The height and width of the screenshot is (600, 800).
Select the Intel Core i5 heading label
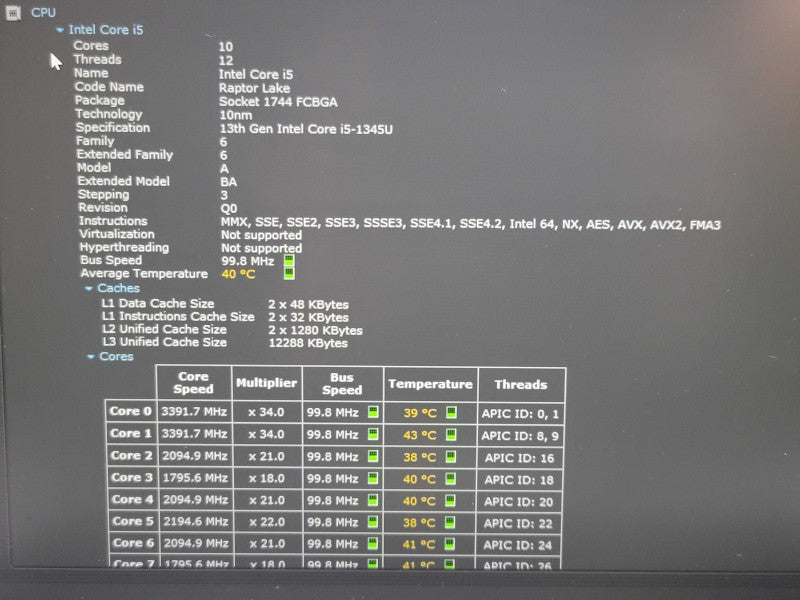click(106, 30)
